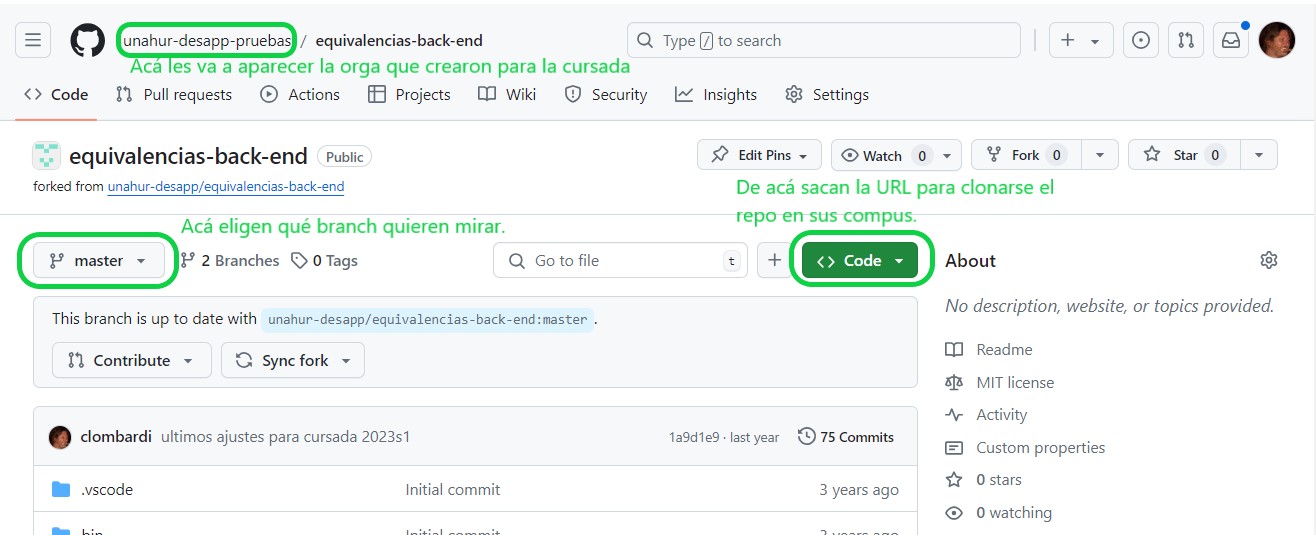Expand the green Code dropdown

pyautogui.click(x=860, y=260)
